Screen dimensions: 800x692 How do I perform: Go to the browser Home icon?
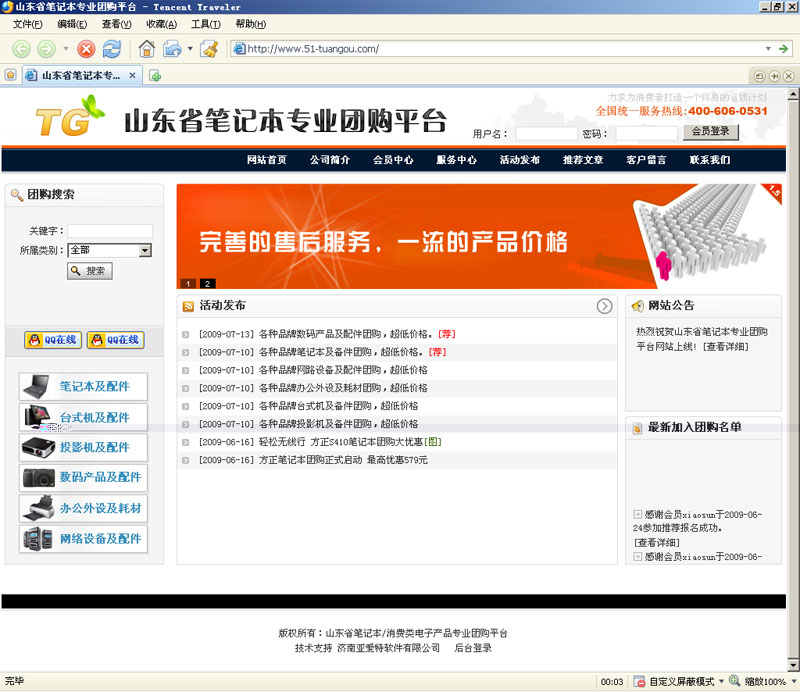(146, 49)
